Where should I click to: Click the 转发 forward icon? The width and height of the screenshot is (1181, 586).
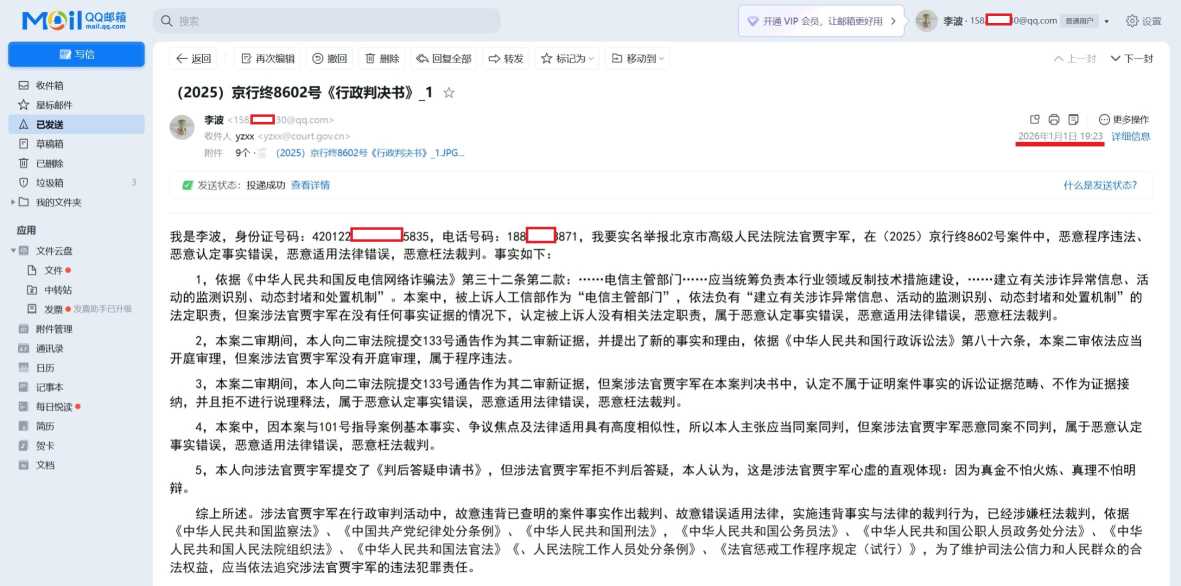(x=504, y=58)
